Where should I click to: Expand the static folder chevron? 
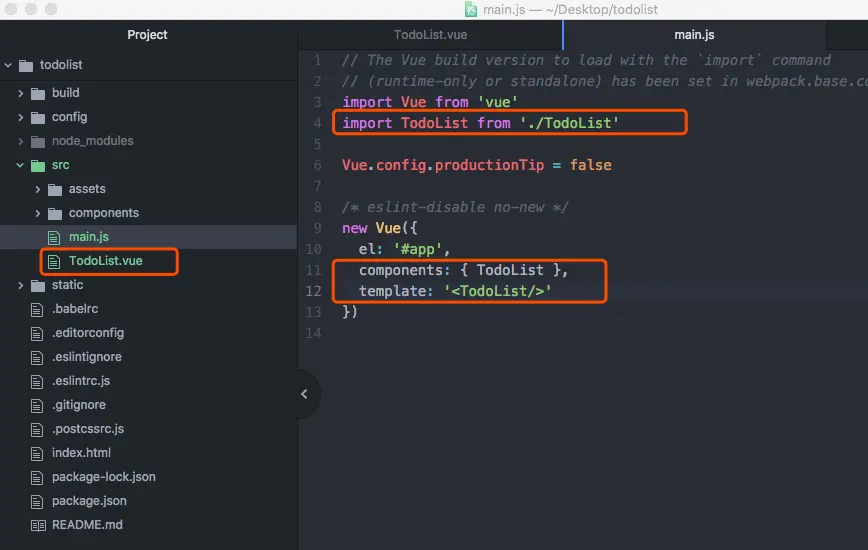[x=20, y=285]
